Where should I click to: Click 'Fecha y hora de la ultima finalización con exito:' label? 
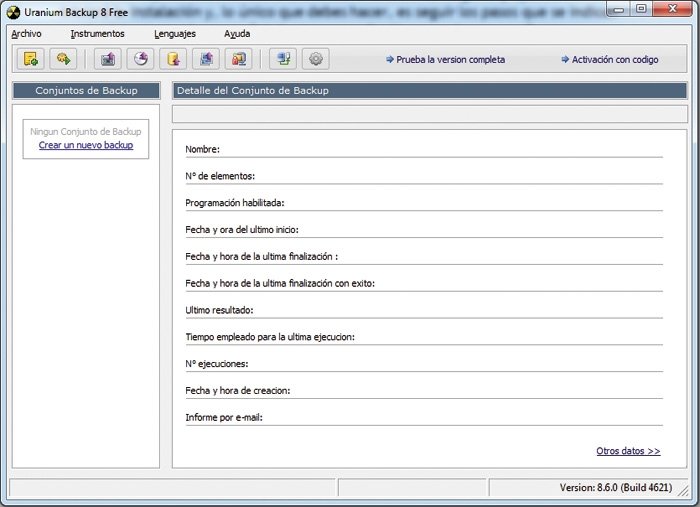pos(280,283)
